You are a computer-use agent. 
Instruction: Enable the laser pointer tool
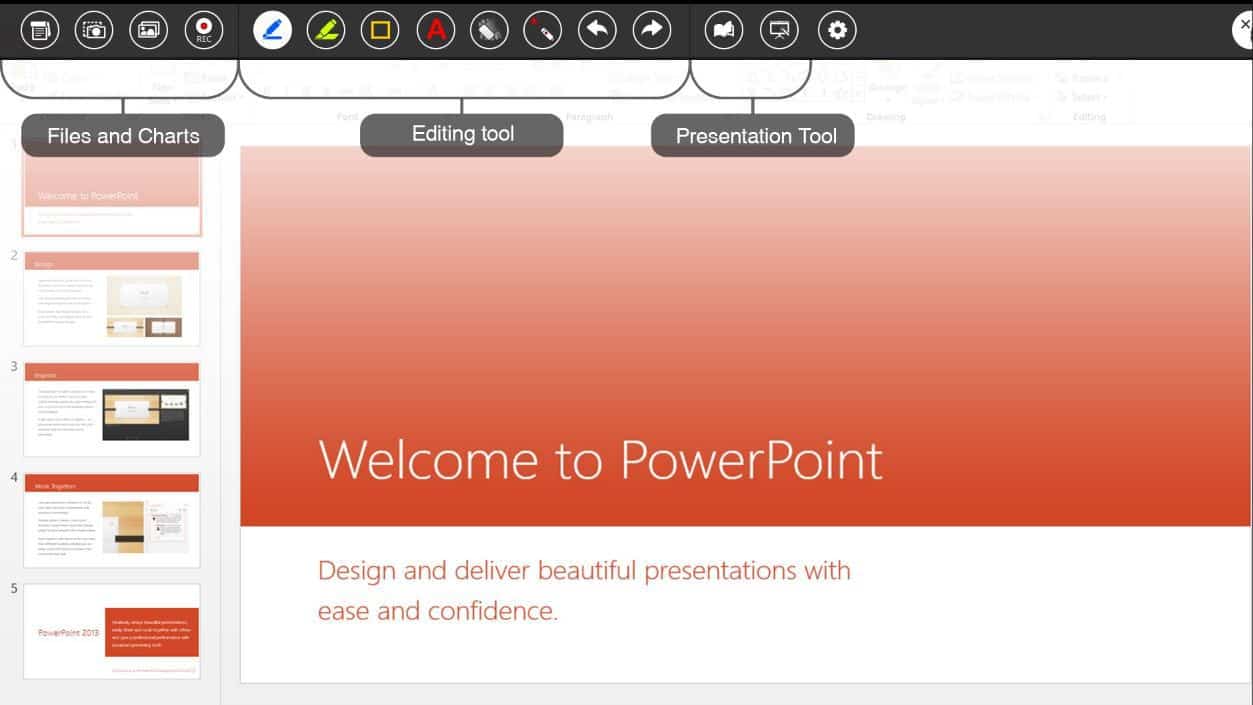click(542, 29)
